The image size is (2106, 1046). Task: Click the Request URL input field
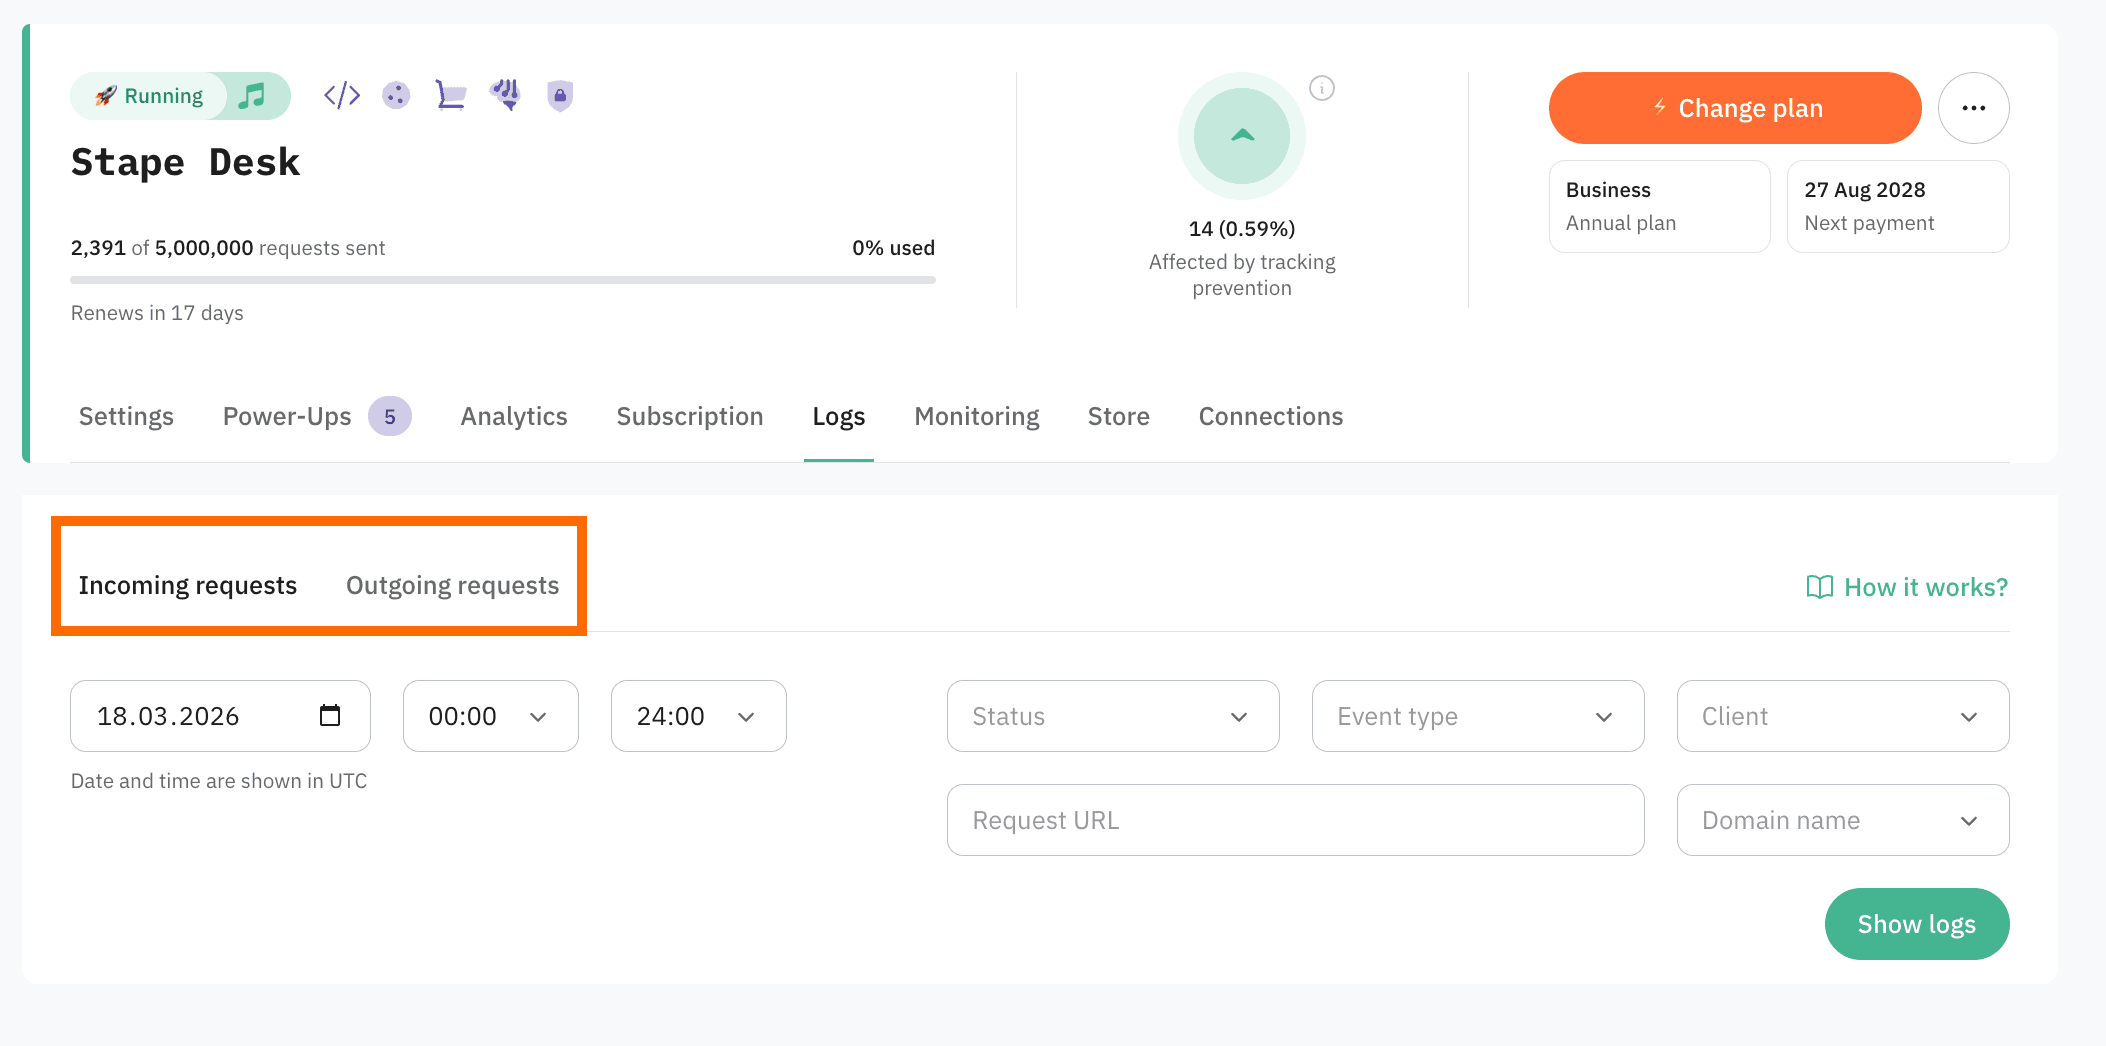pyautogui.click(x=1295, y=820)
